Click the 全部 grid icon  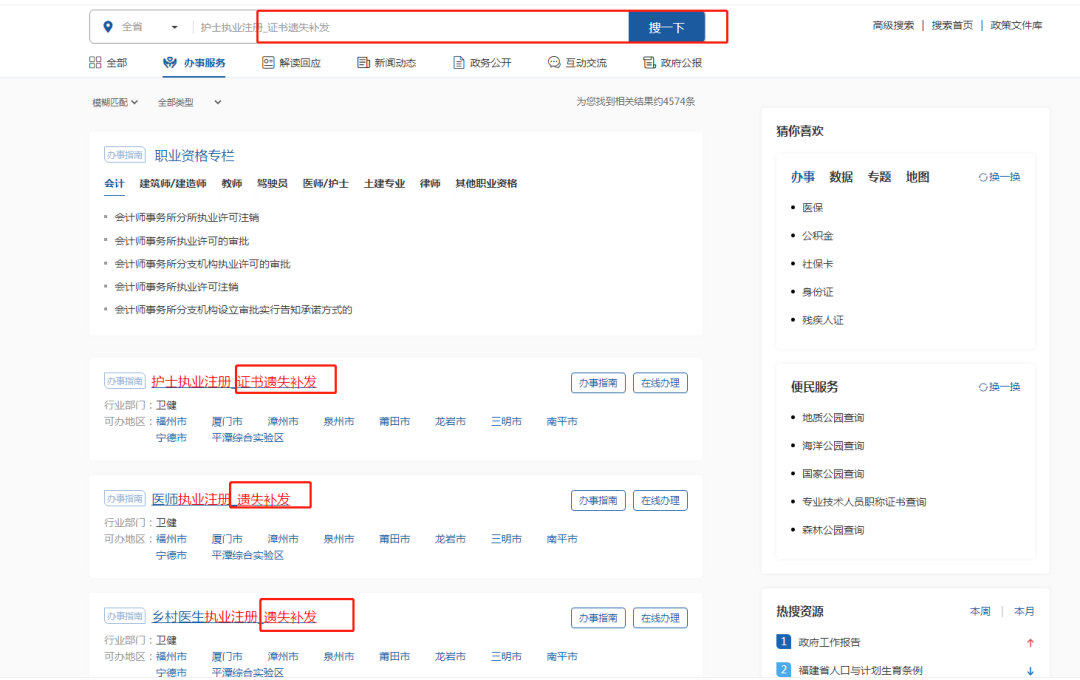[95, 62]
